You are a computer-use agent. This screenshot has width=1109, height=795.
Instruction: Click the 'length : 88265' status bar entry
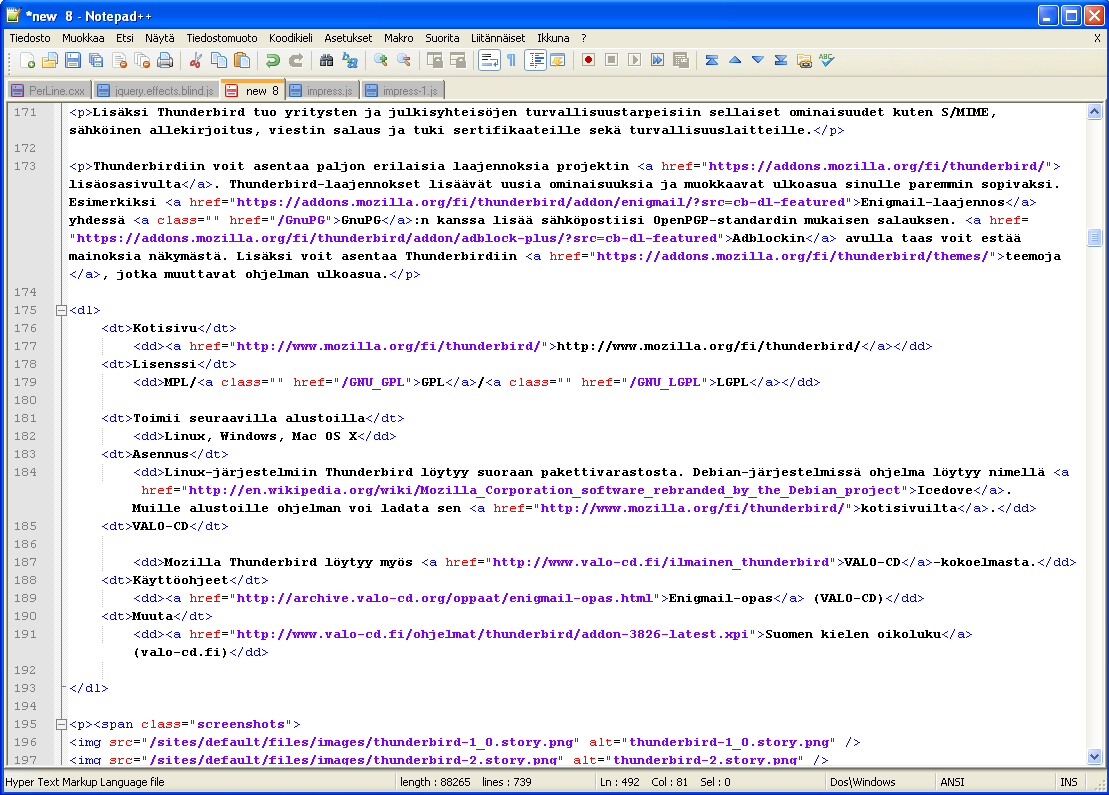435,782
